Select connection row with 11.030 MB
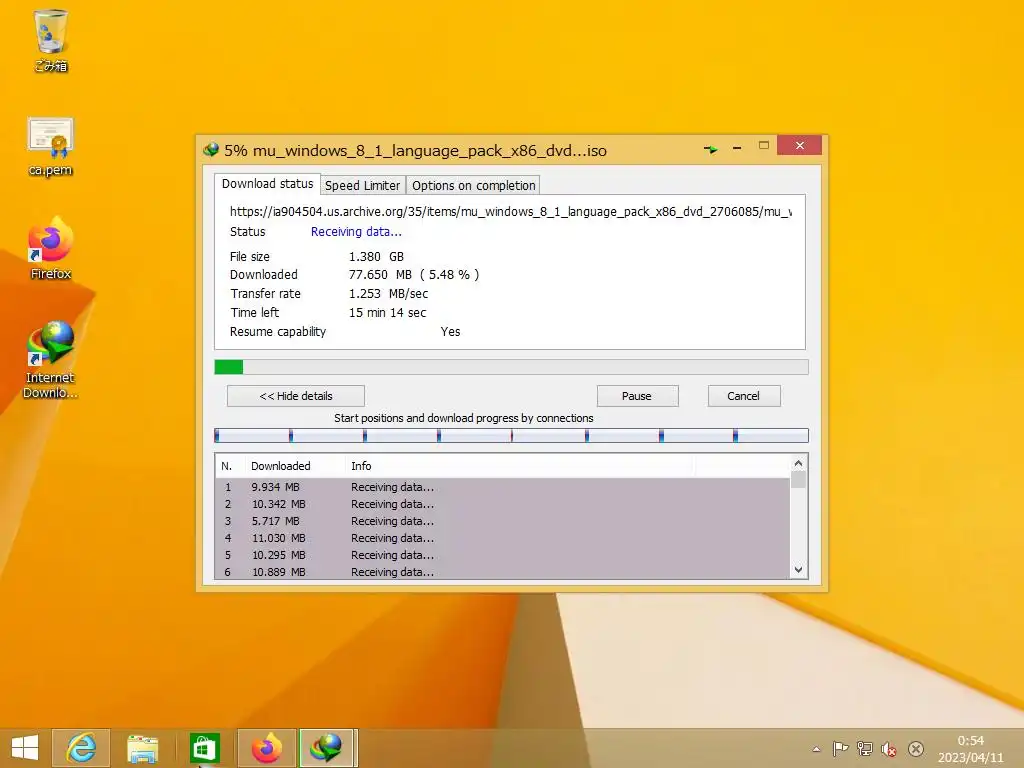This screenshot has height=768, width=1024. pyautogui.click(x=502, y=538)
